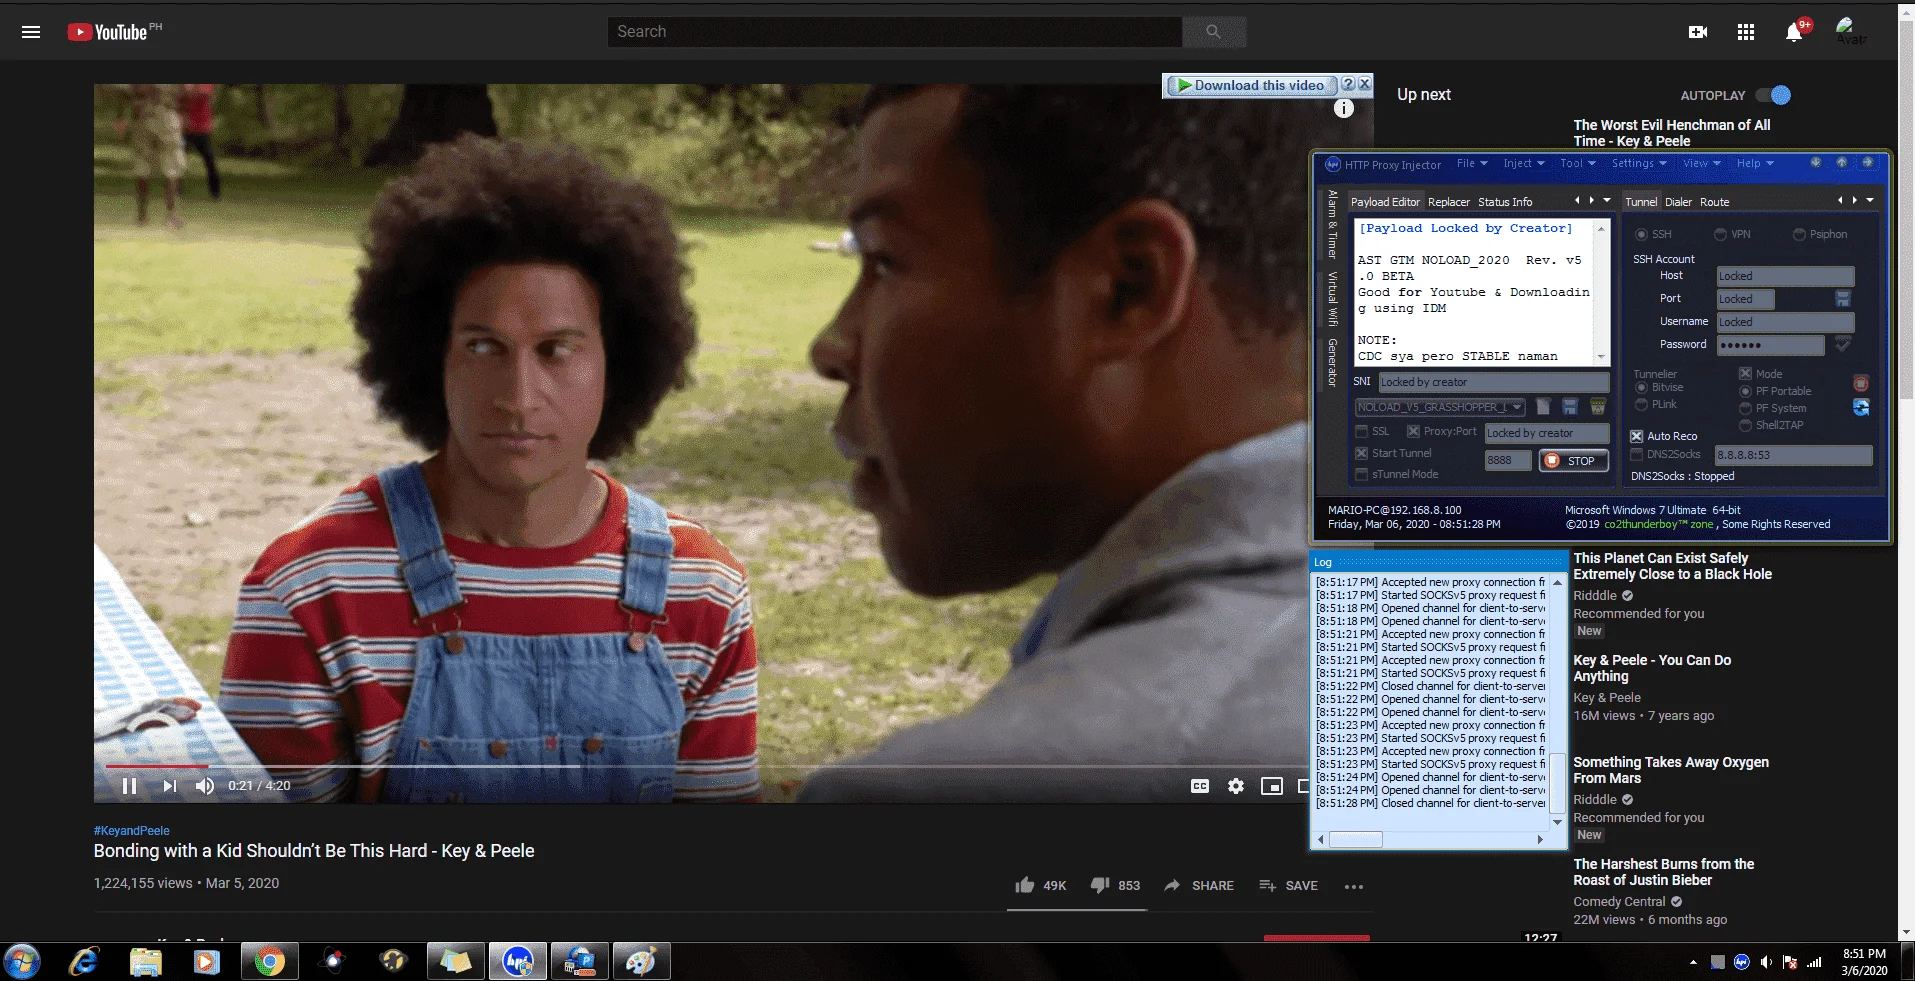Turn on closed captions (CC)
Viewport: 1915px width, 981px height.
(1200, 786)
